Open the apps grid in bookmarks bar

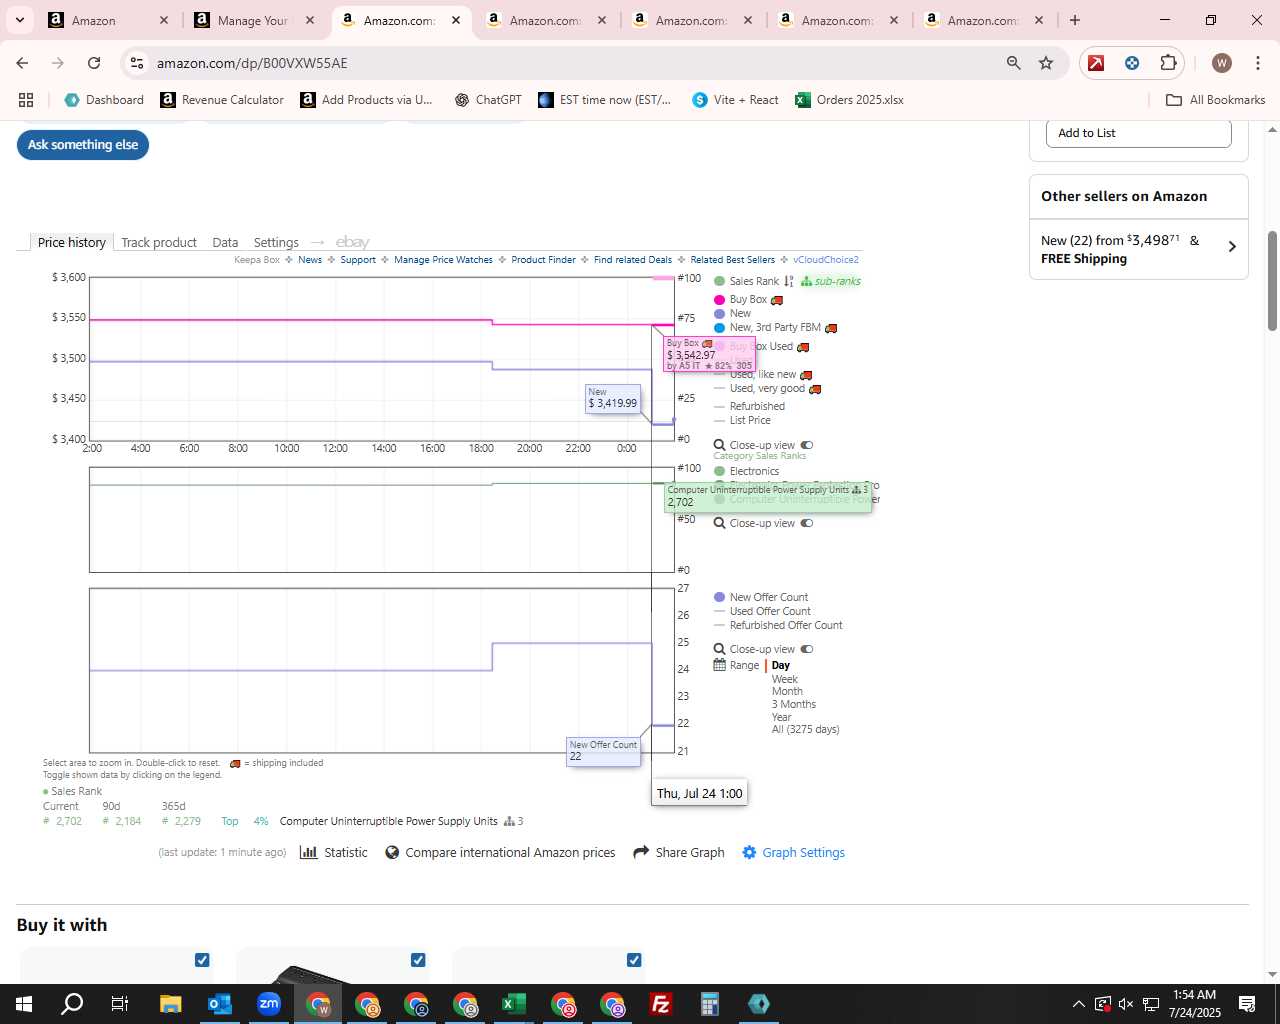point(26,100)
